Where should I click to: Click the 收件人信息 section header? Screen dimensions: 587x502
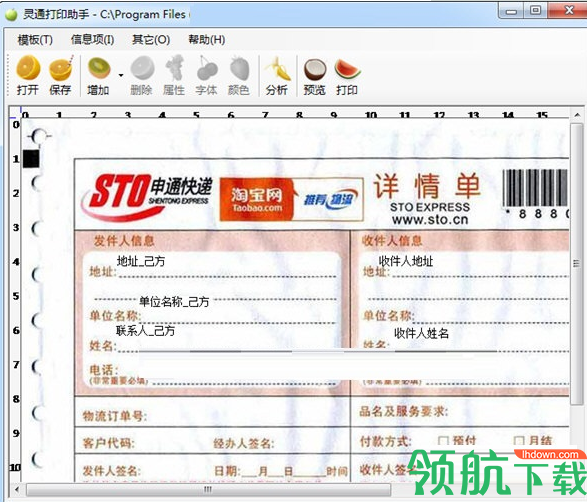392,241
